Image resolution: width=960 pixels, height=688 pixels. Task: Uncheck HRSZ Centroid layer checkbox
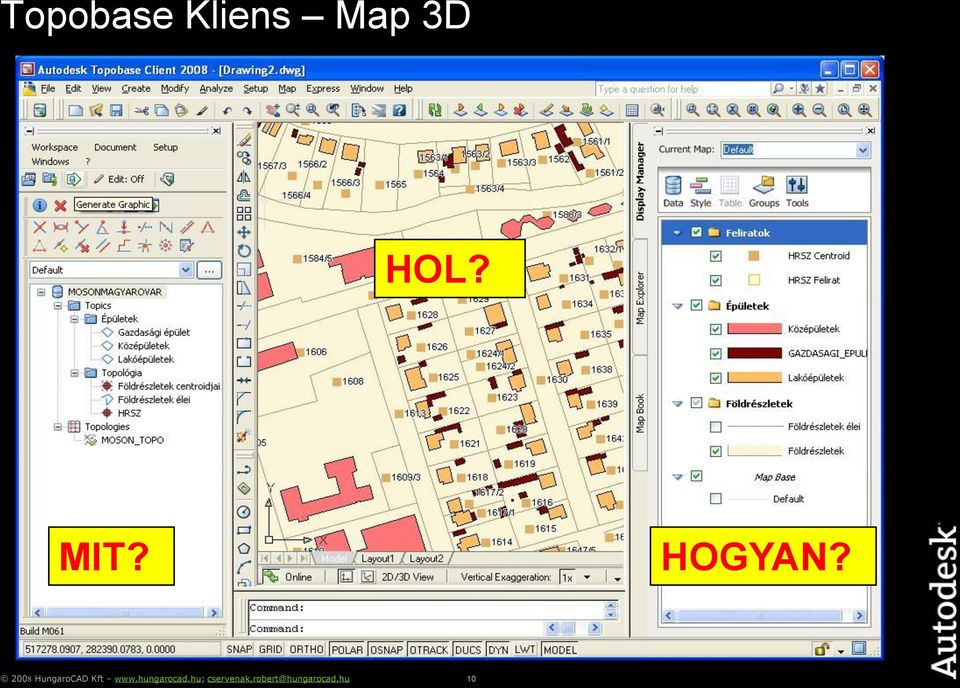point(715,256)
